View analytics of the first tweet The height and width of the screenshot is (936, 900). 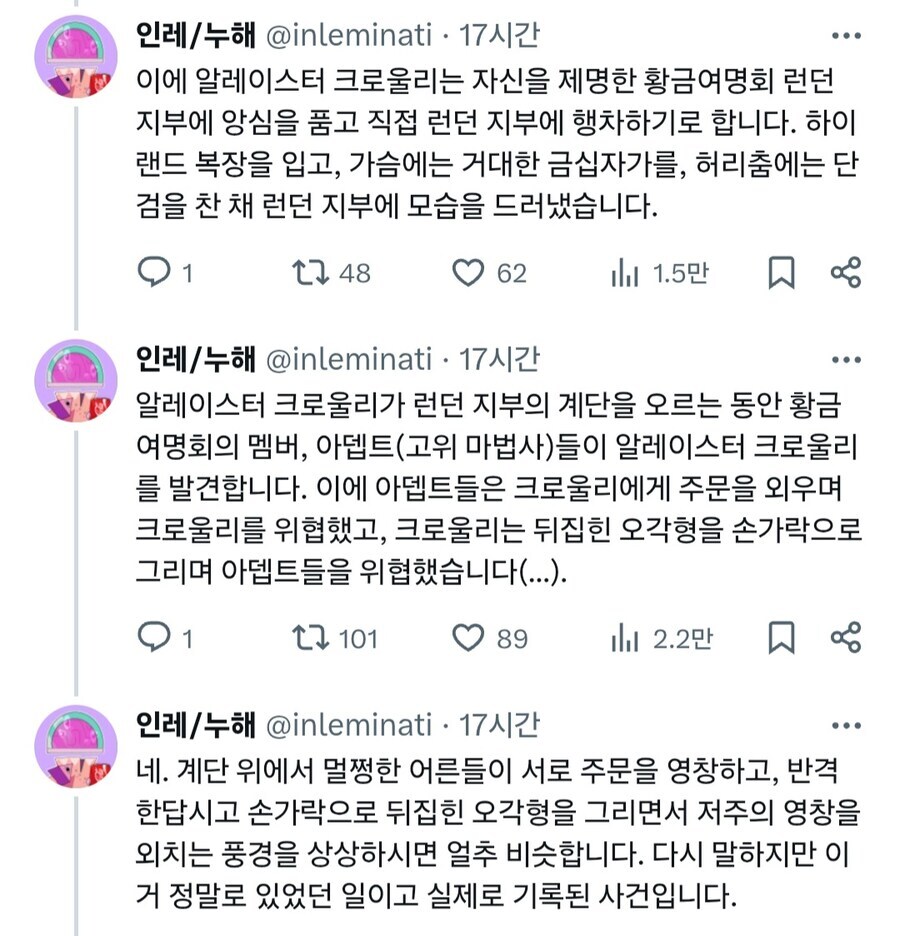(x=624, y=270)
